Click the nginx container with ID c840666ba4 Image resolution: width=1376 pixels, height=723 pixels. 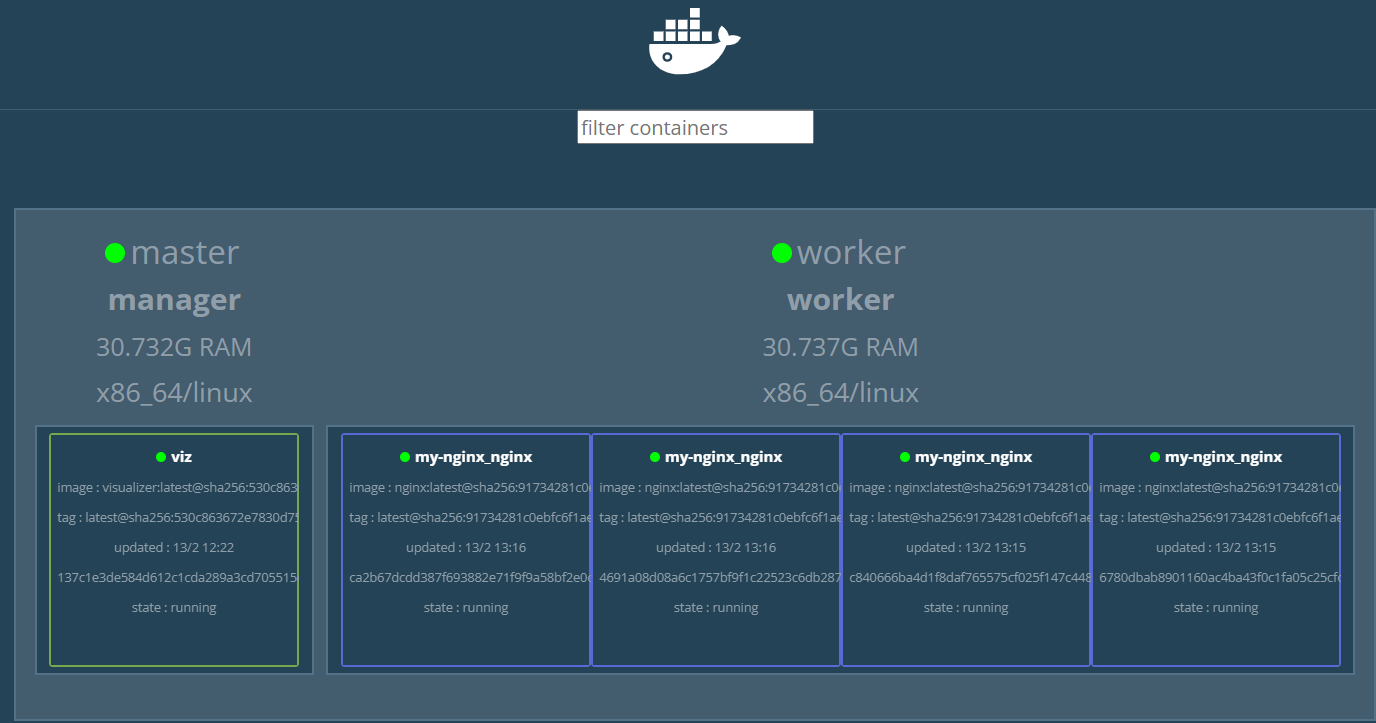click(x=966, y=577)
